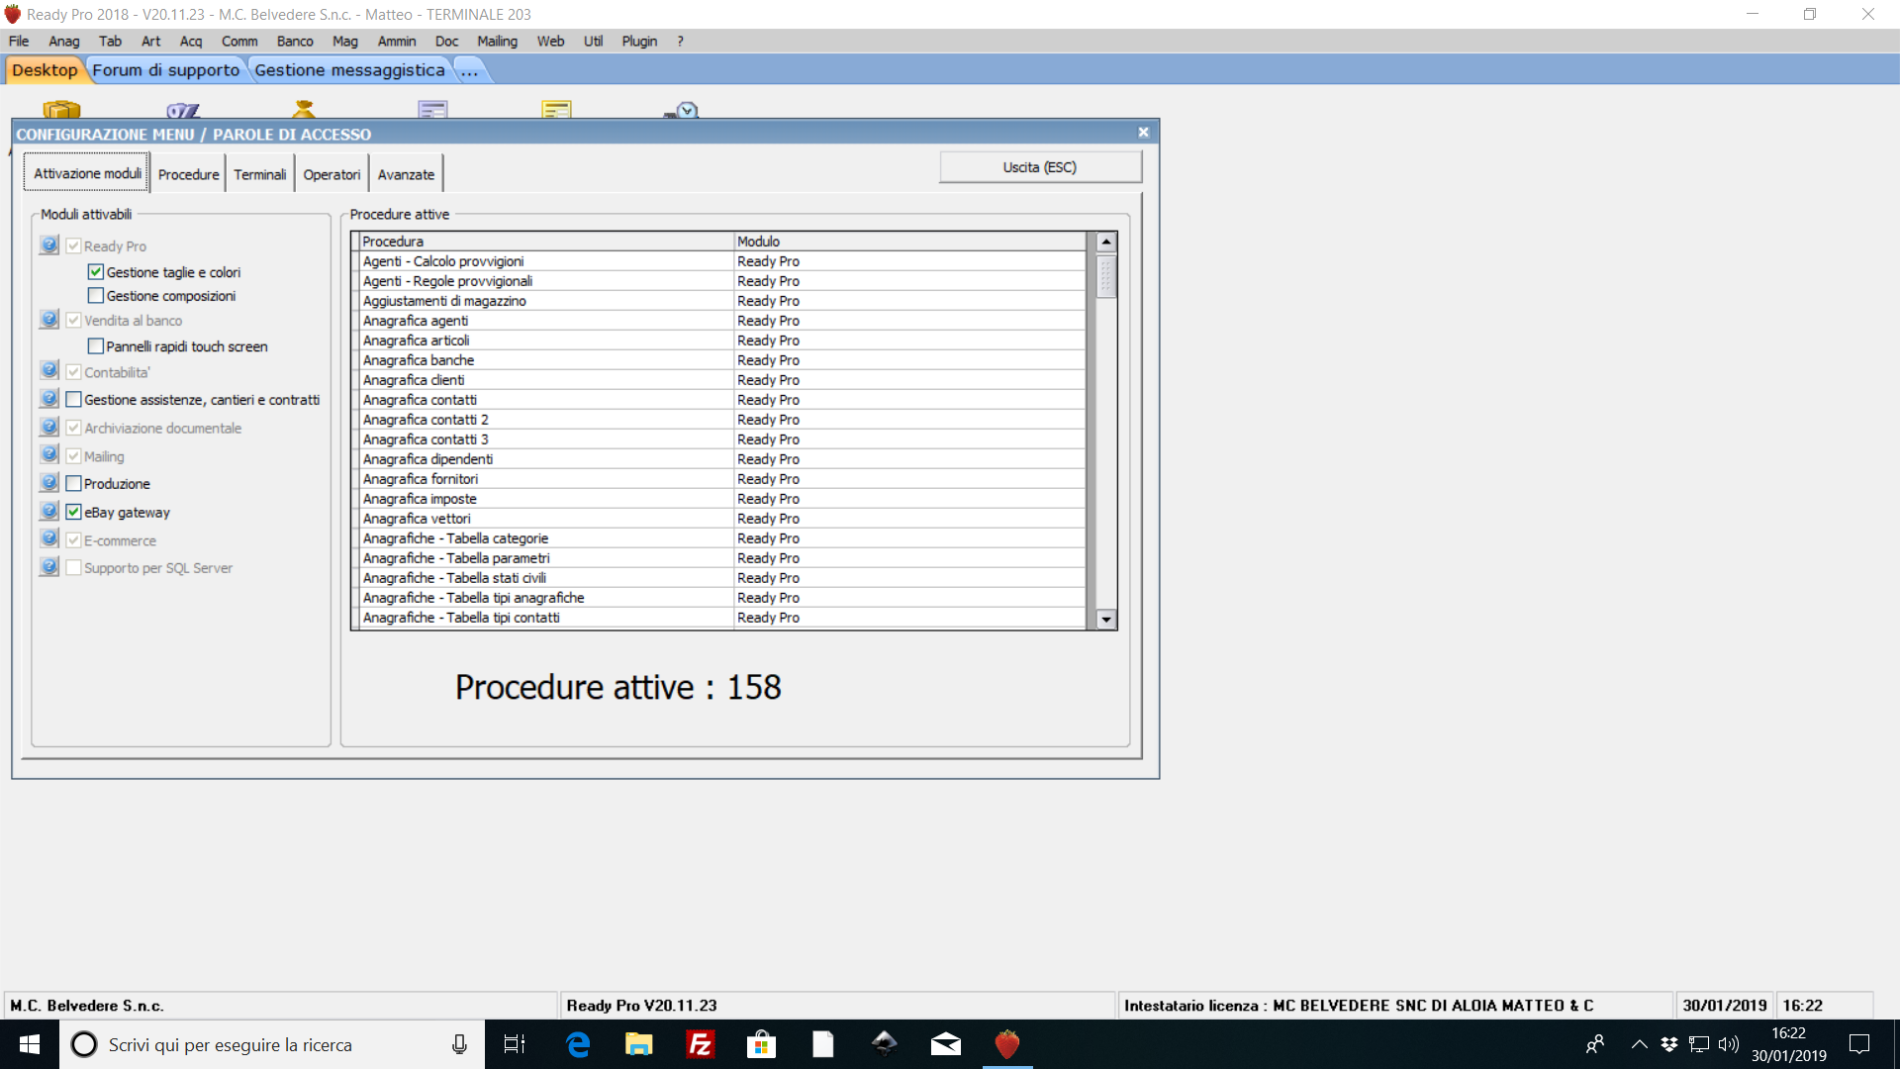
Task: Click the grayed E-commerce checkbox
Action: coord(74,539)
